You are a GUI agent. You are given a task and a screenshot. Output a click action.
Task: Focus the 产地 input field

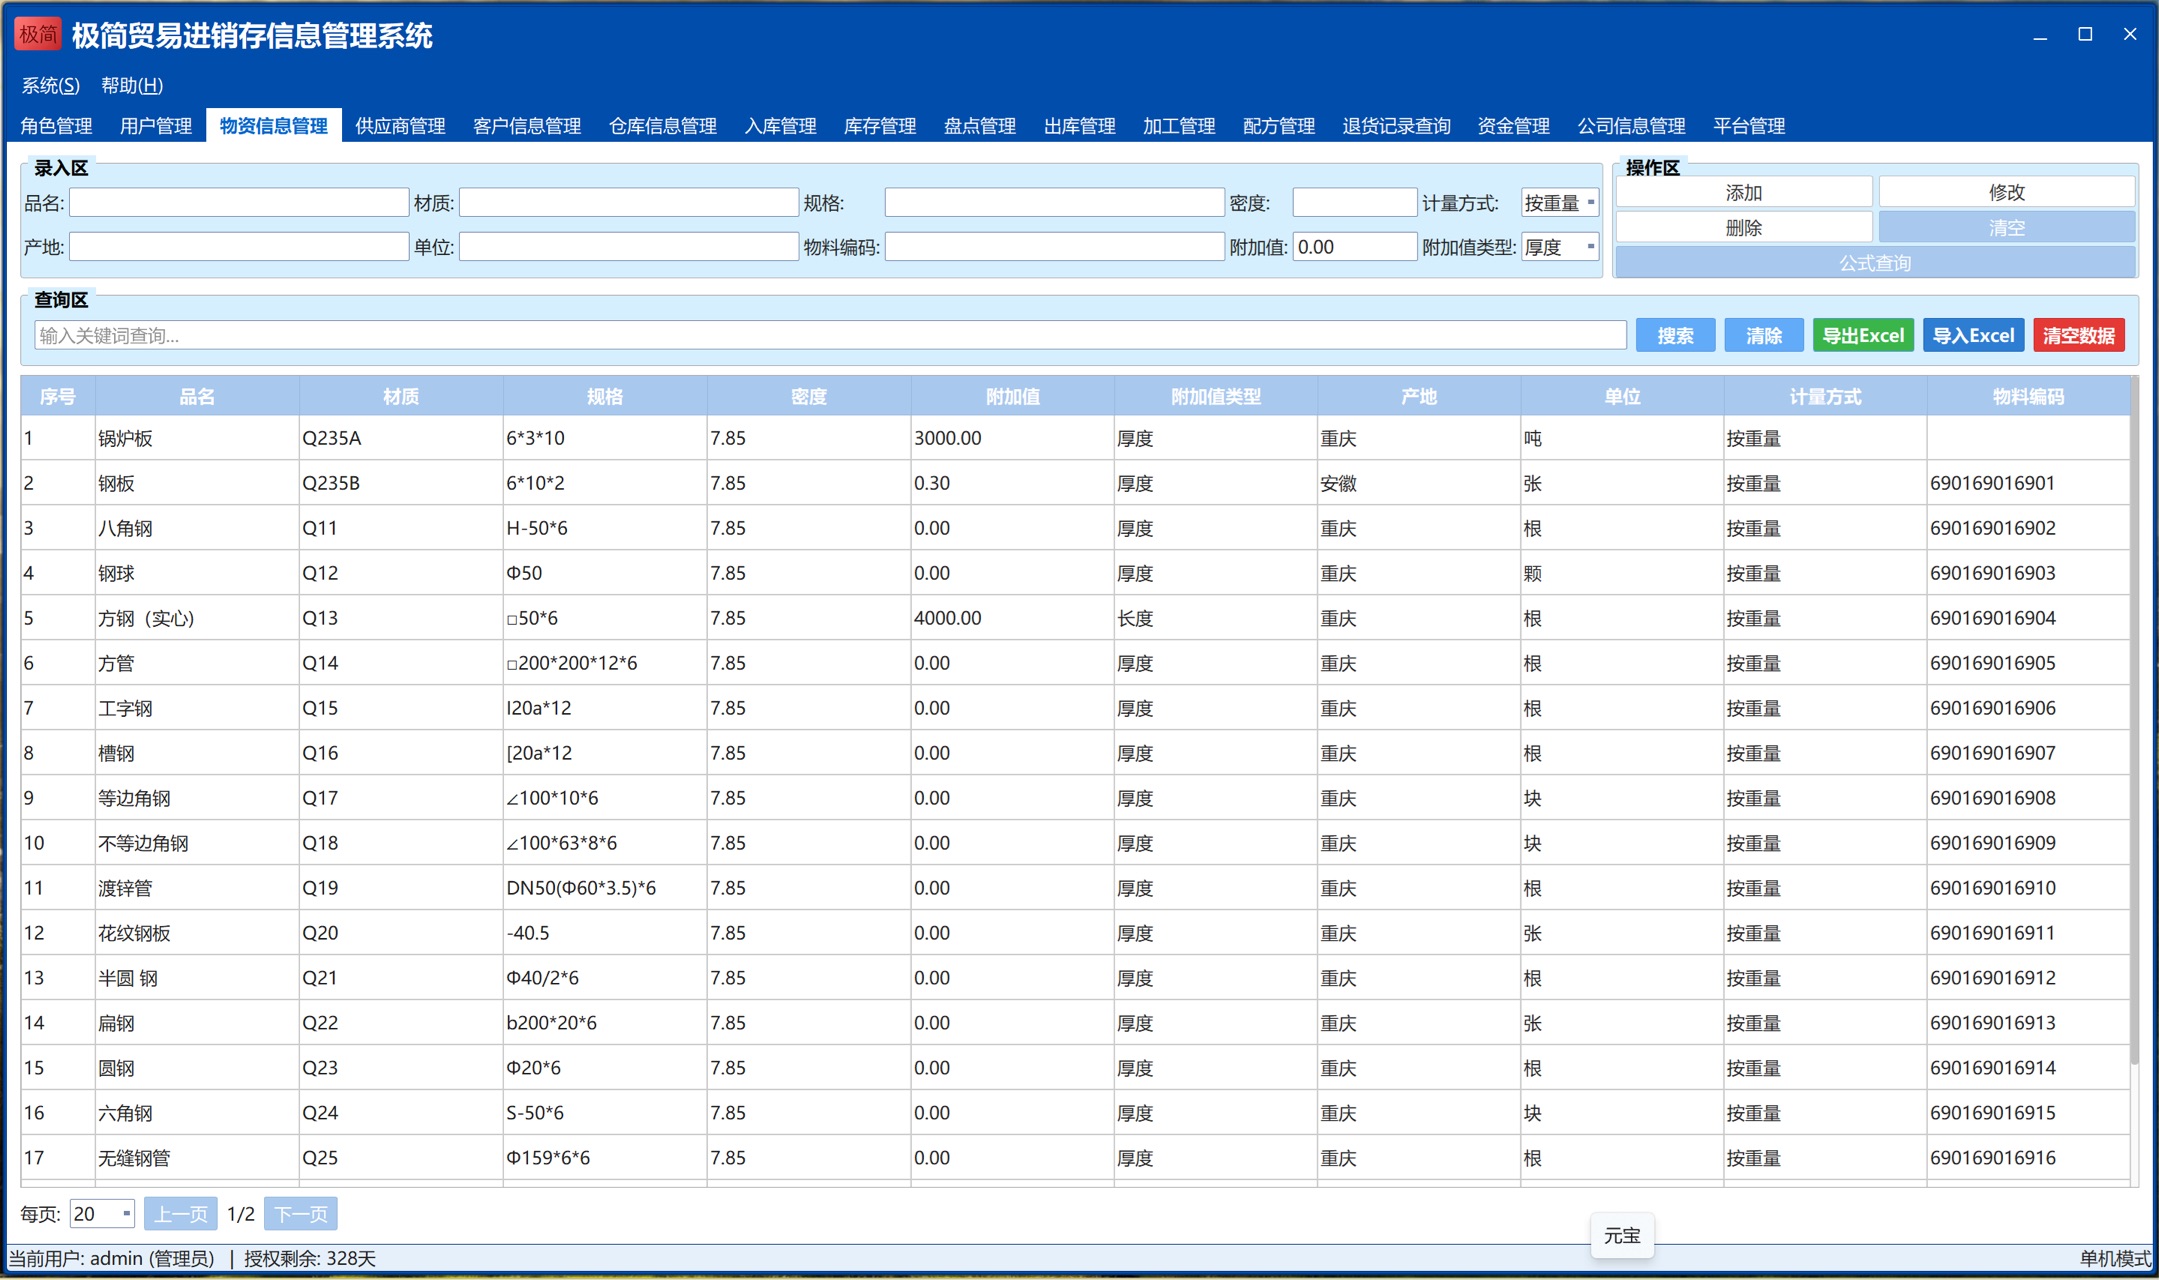pyautogui.click(x=239, y=247)
